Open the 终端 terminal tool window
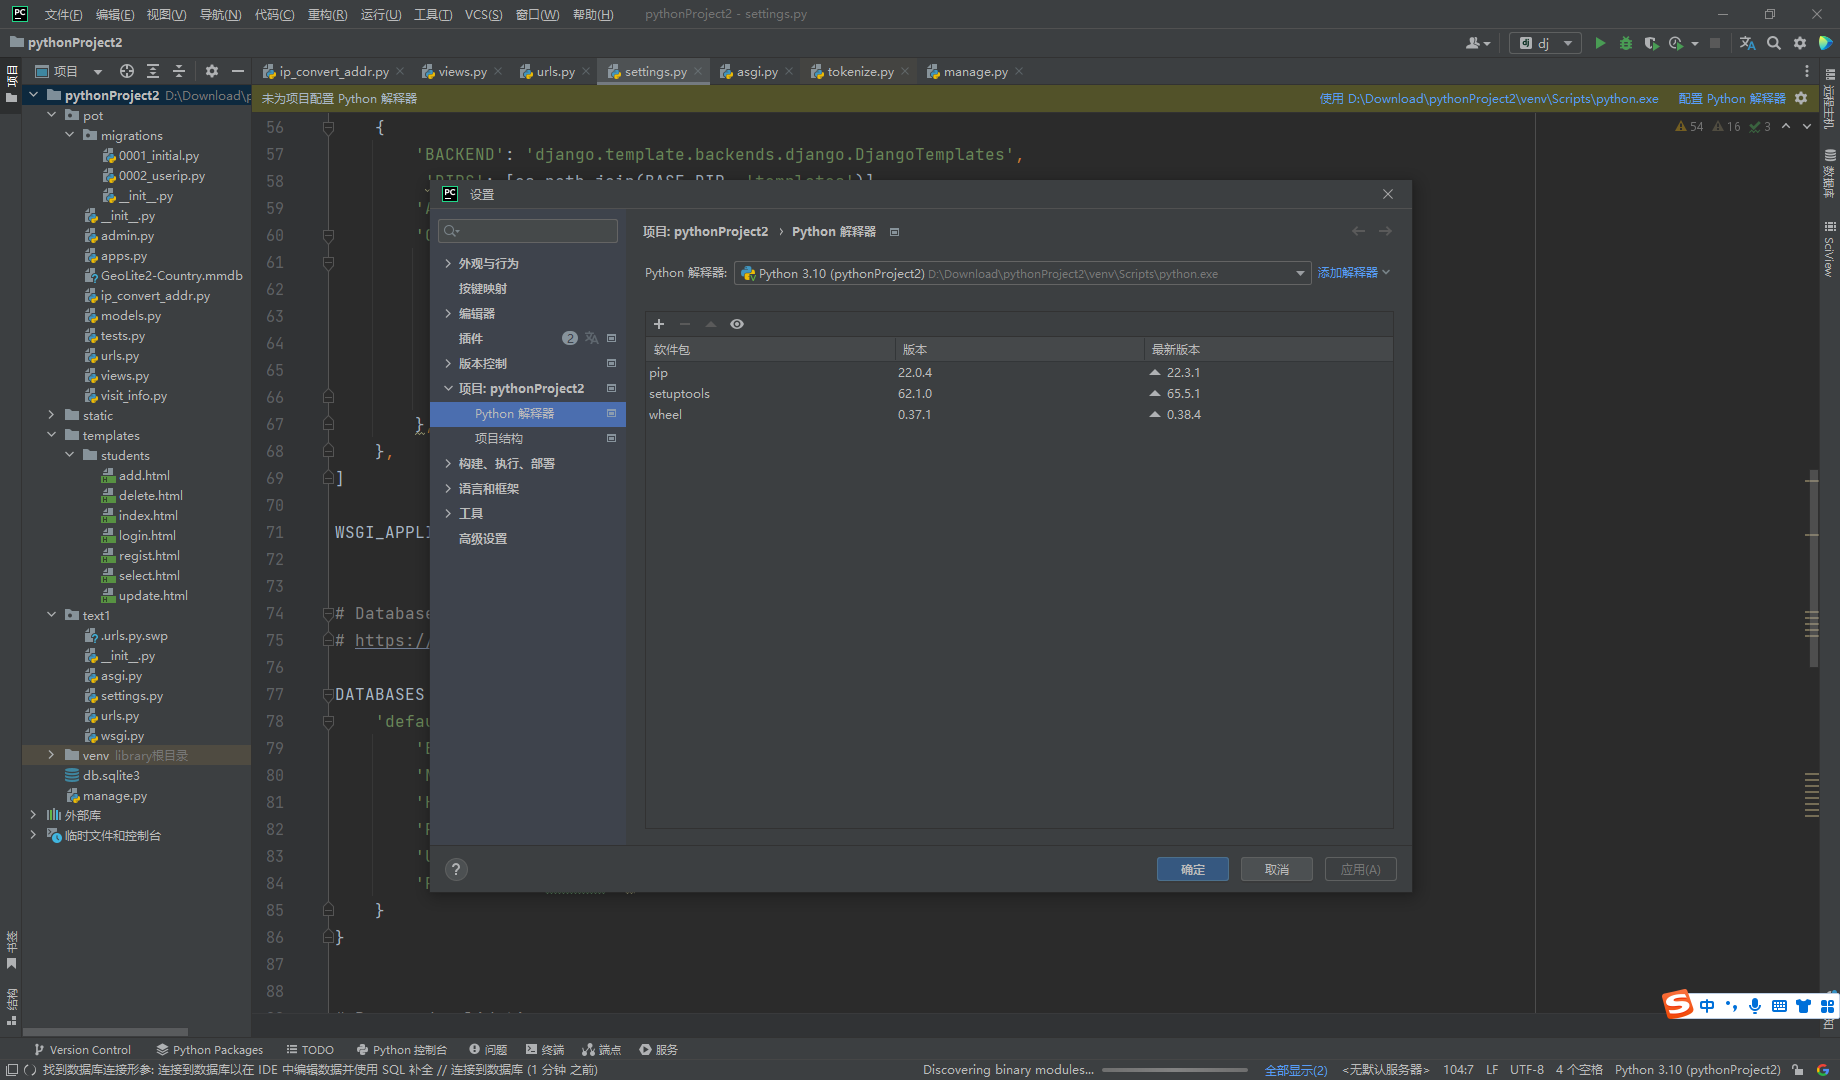Screen dimensions: 1840x1080 [545, 1049]
